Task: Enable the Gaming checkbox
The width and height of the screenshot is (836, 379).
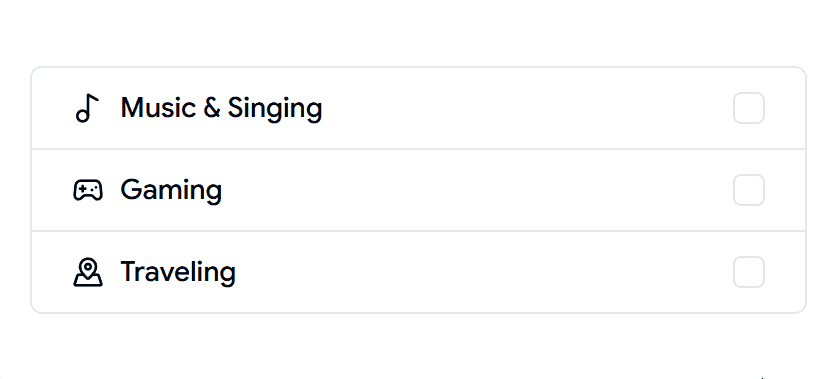Action: (x=749, y=190)
